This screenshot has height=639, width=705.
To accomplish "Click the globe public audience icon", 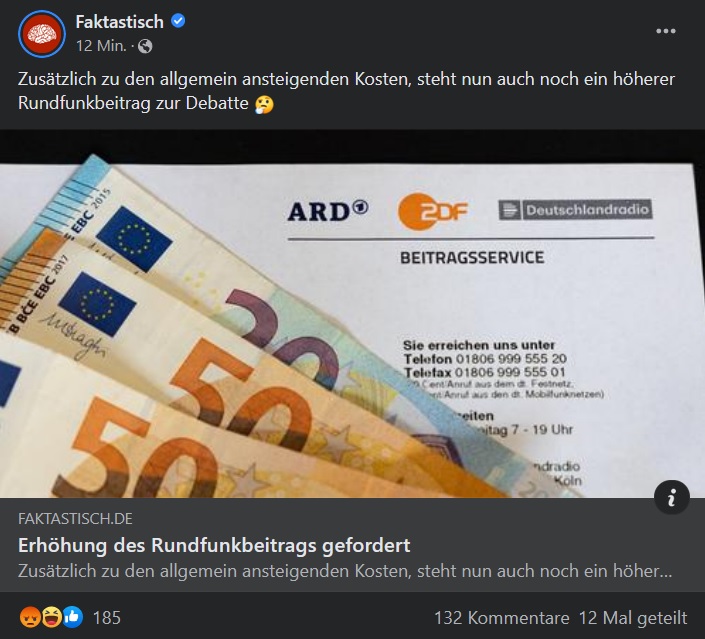I will pos(145,46).
